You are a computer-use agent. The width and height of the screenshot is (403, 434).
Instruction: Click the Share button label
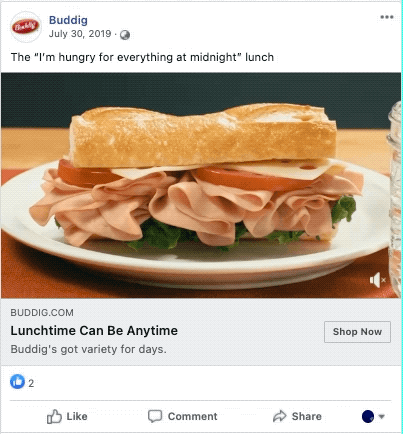click(307, 416)
